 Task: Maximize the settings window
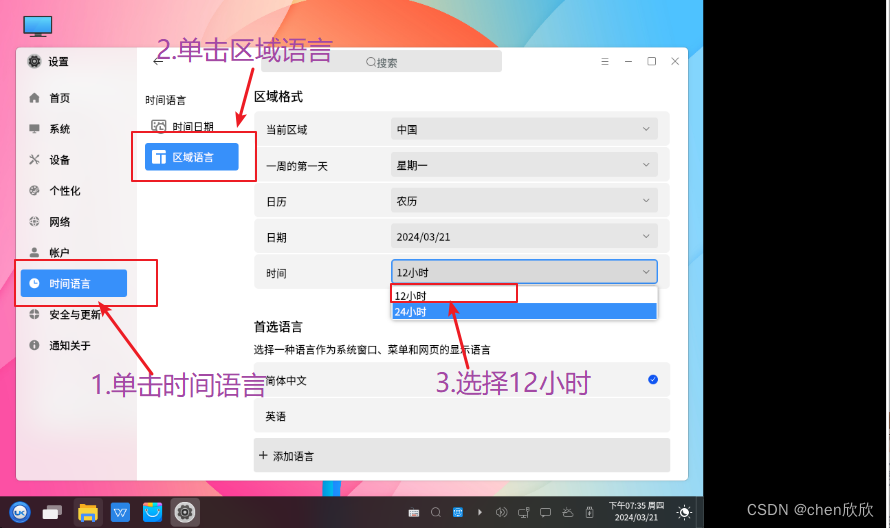point(652,61)
